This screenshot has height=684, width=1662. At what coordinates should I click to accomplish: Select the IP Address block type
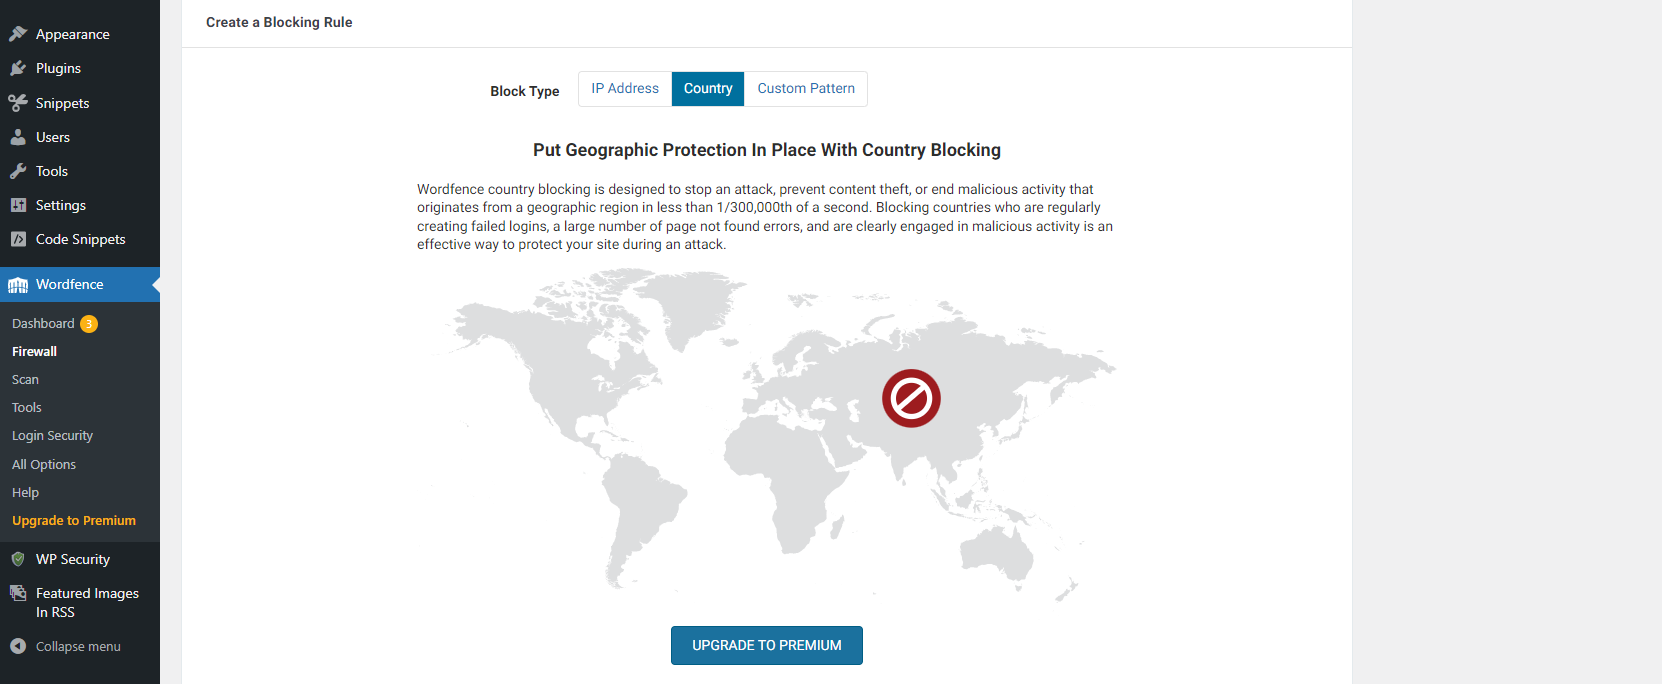[x=625, y=89]
